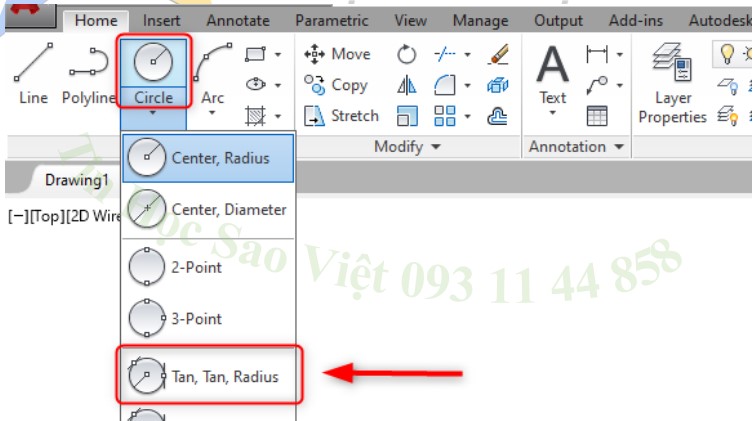756x421 pixels.
Task: Open the Add-ins ribbon tab
Action: [636, 21]
